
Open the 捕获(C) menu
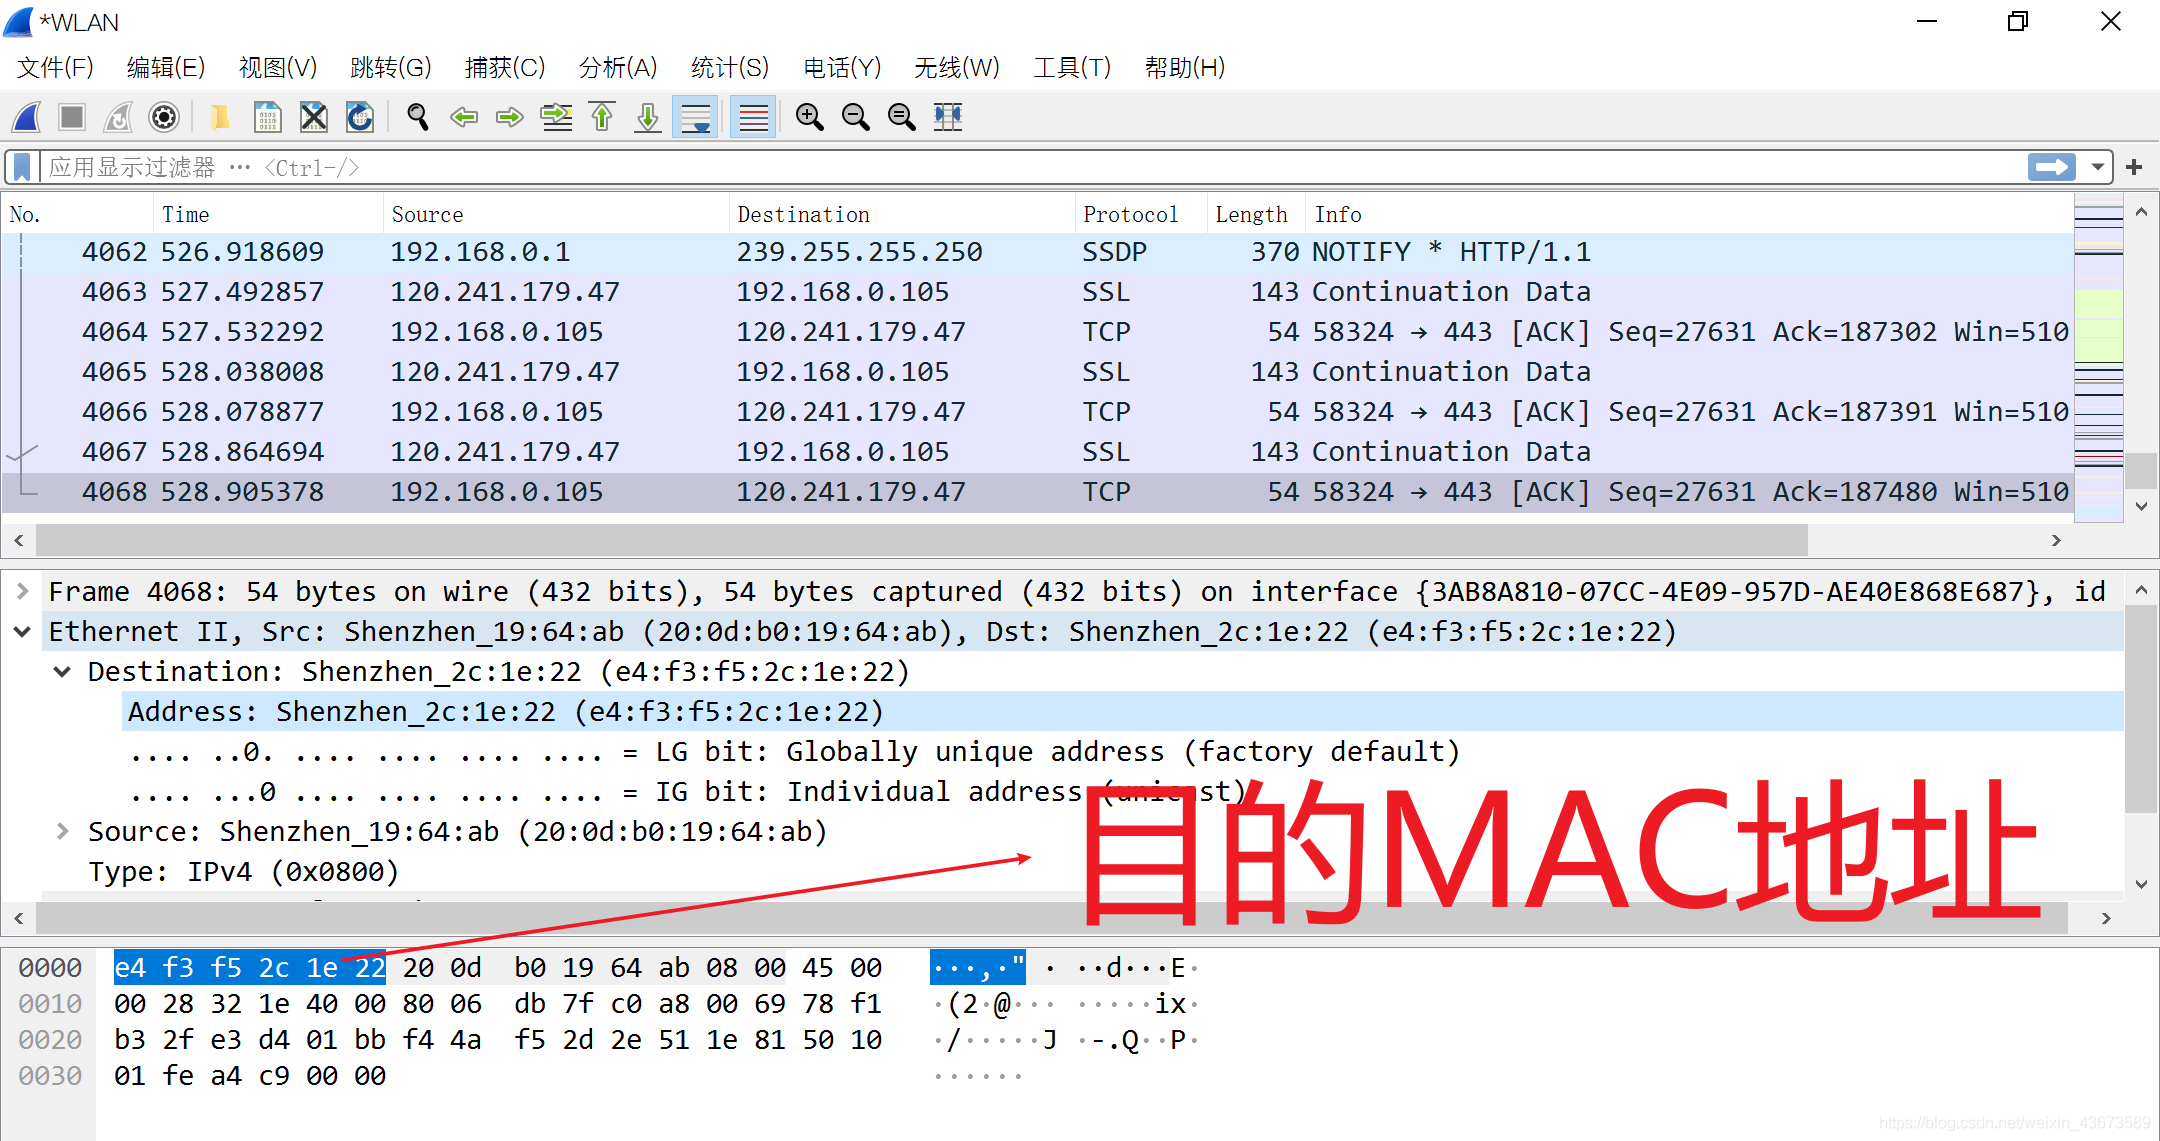pos(504,67)
